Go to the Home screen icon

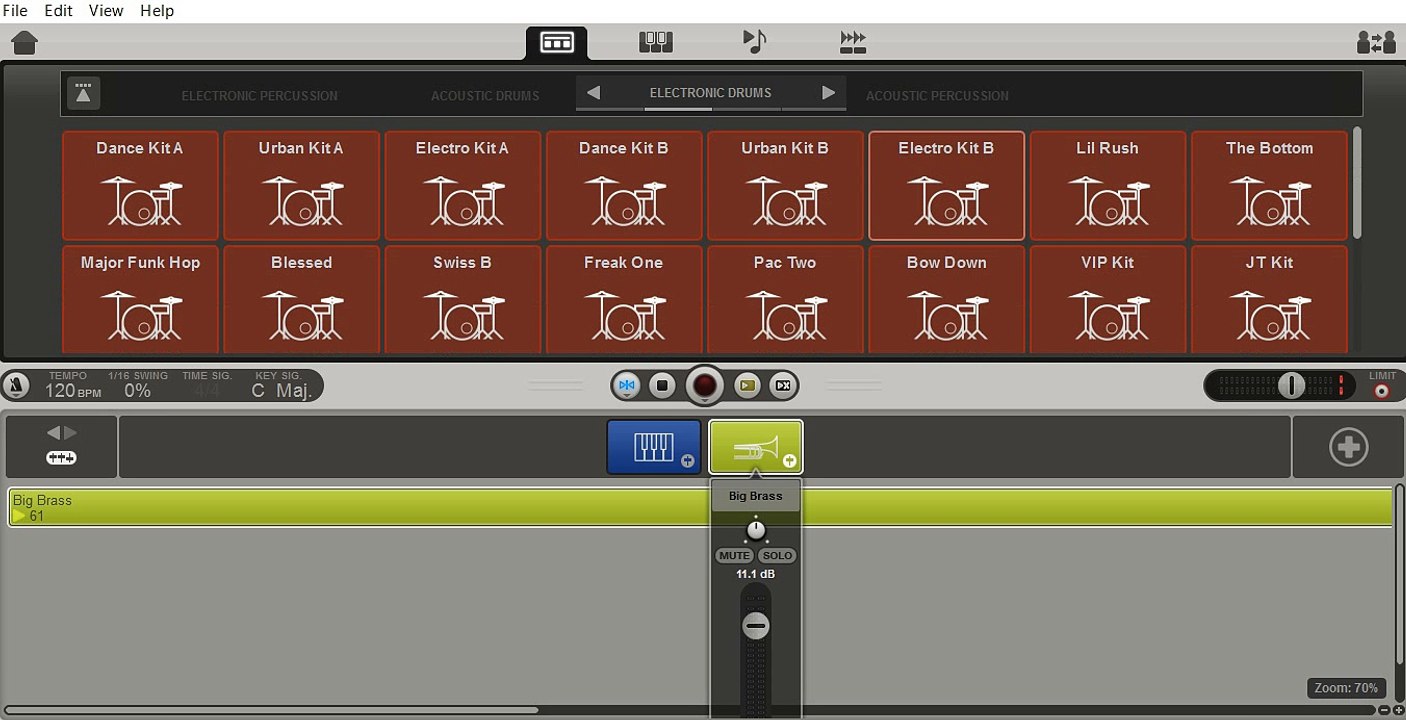tap(24, 43)
